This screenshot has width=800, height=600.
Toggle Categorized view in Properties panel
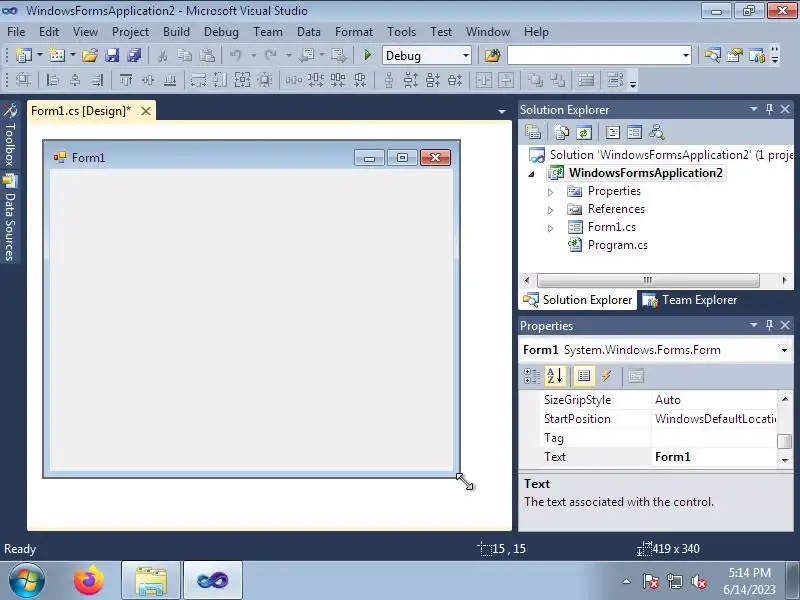point(532,377)
